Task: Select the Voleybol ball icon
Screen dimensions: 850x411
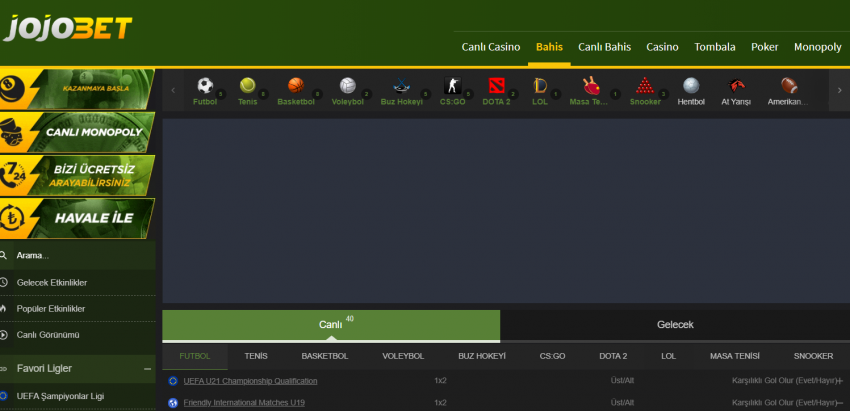Action: [348, 85]
